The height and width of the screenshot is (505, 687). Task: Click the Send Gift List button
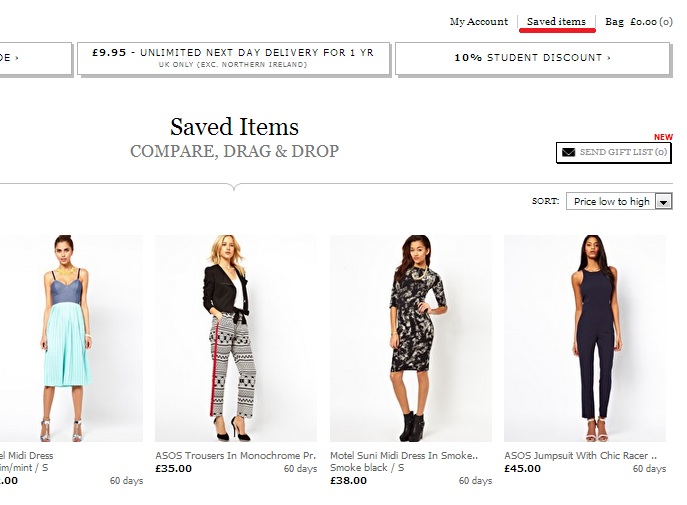(613, 152)
